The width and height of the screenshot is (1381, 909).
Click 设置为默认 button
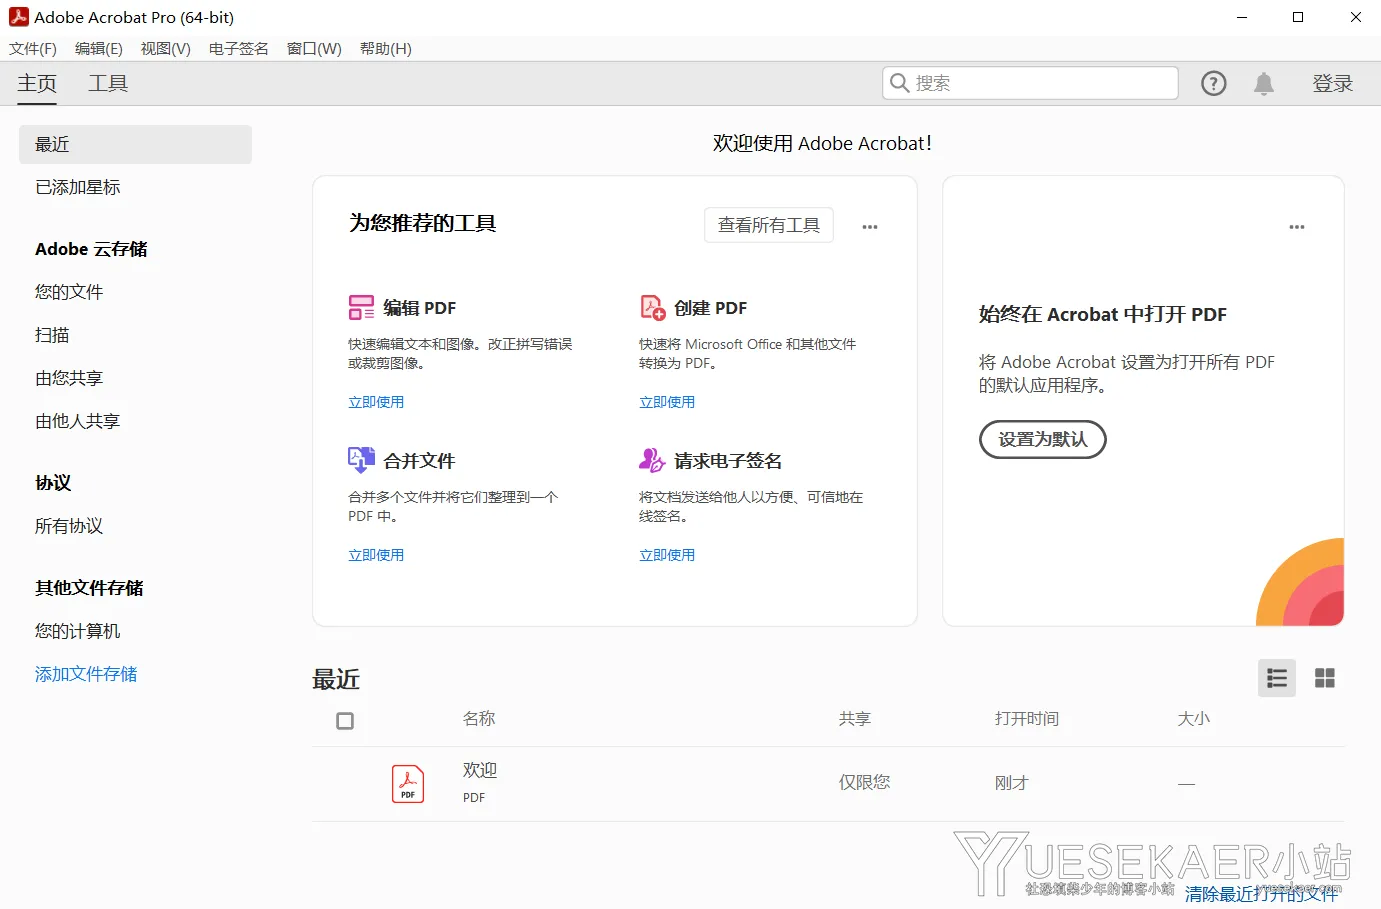coord(1043,440)
